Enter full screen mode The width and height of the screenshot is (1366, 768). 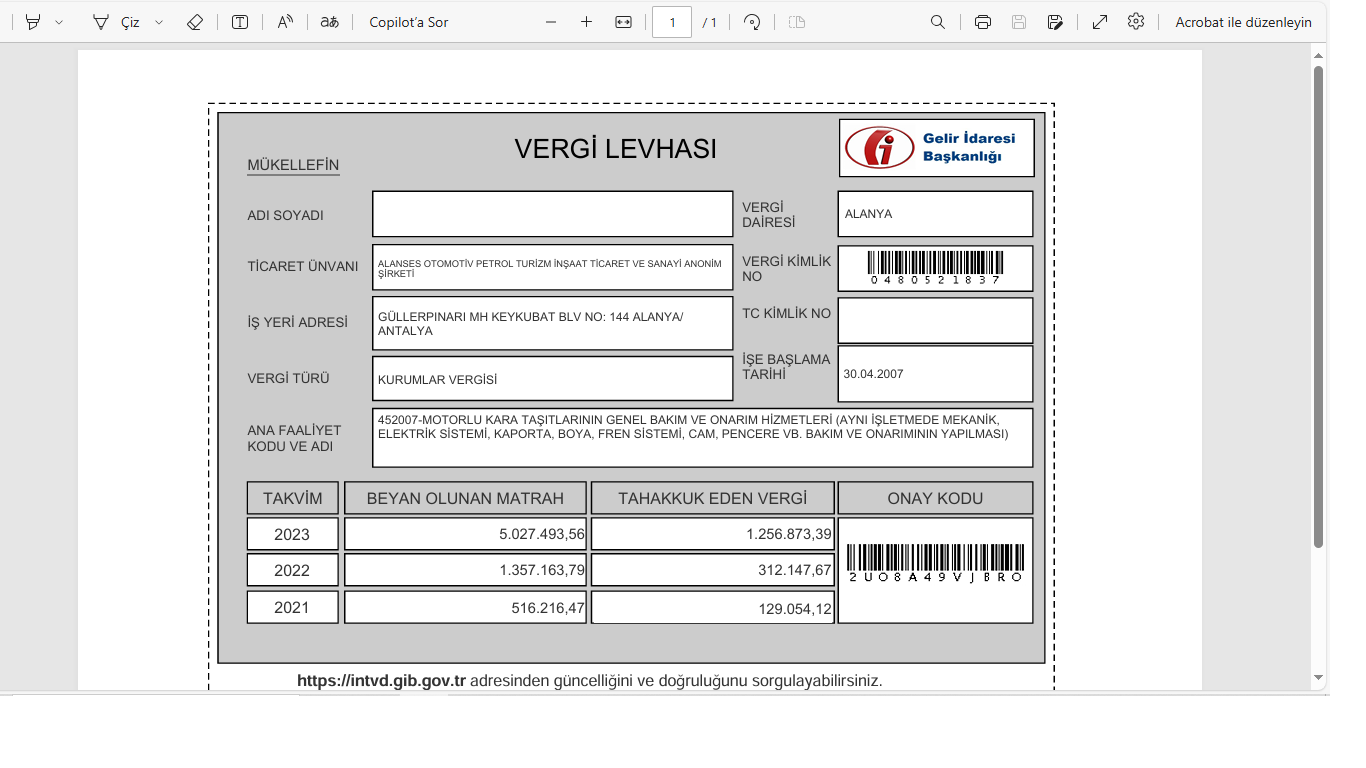pyautogui.click(x=1100, y=22)
